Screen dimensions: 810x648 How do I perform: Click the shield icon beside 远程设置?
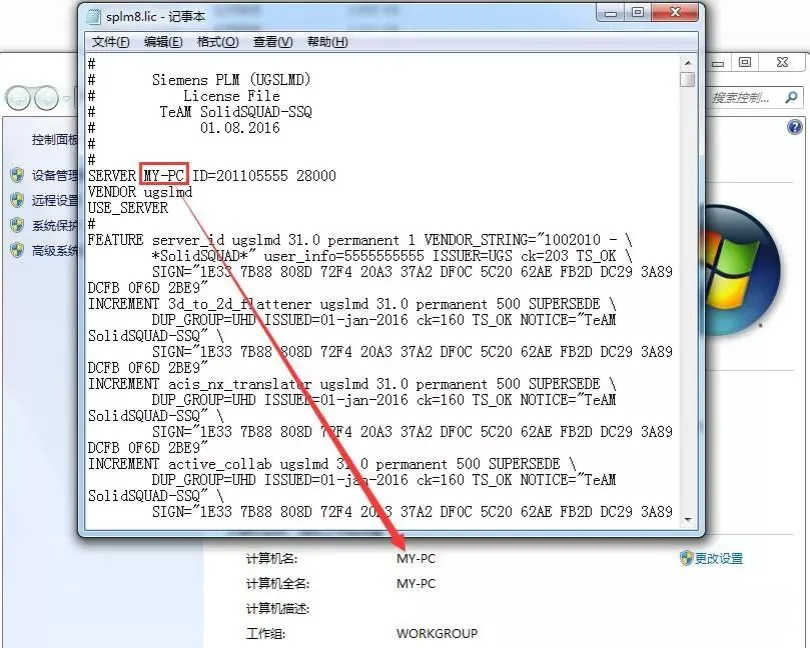(x=17, y=200)
